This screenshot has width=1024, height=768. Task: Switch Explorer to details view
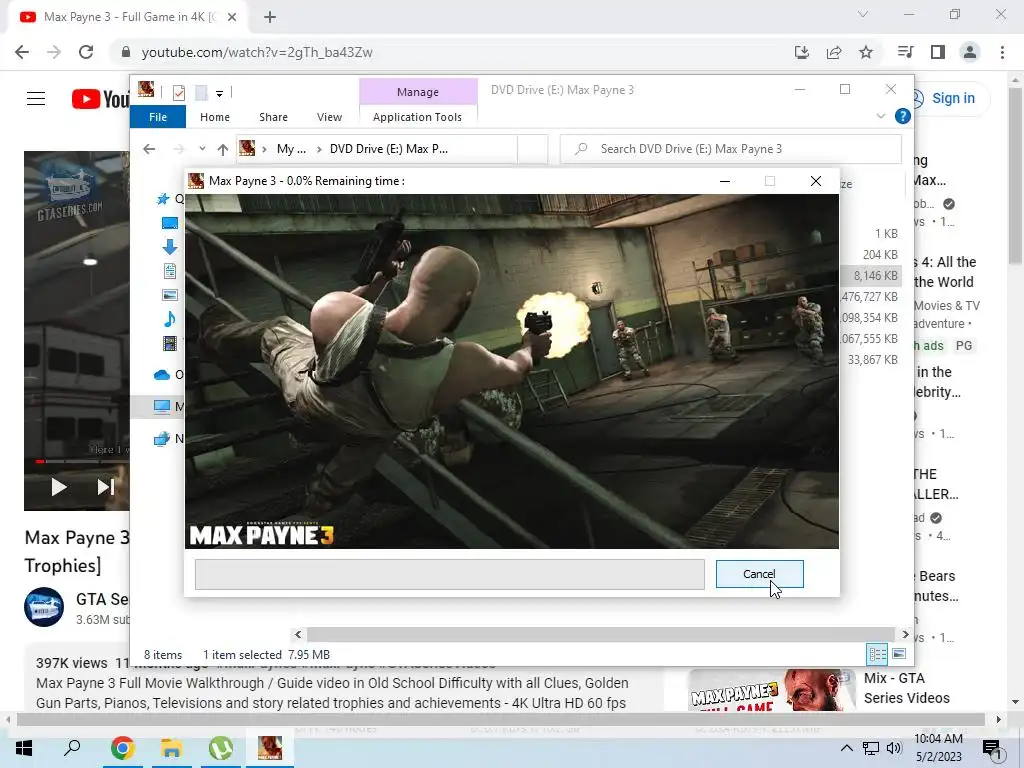click(877, 654)
